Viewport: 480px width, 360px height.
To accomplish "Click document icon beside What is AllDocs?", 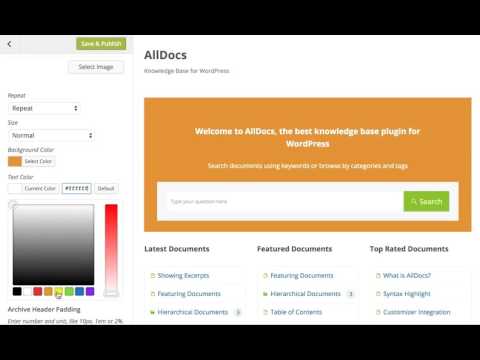I will [x=378, y=276].
